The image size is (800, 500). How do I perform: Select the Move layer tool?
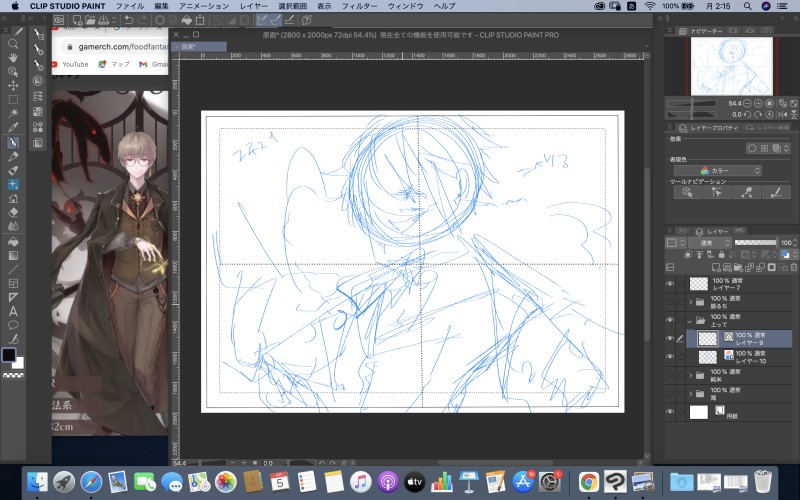pyautogui.click(x=13, y=85)
